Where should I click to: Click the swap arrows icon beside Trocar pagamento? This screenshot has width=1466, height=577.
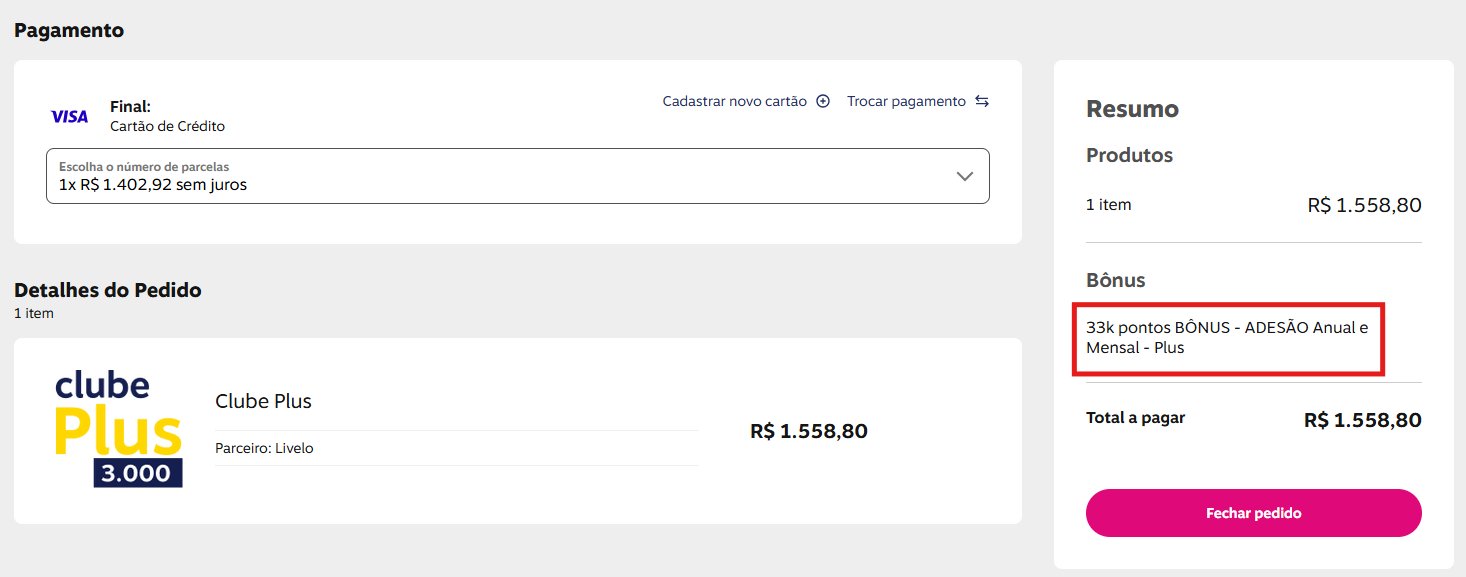click(982, 101)
